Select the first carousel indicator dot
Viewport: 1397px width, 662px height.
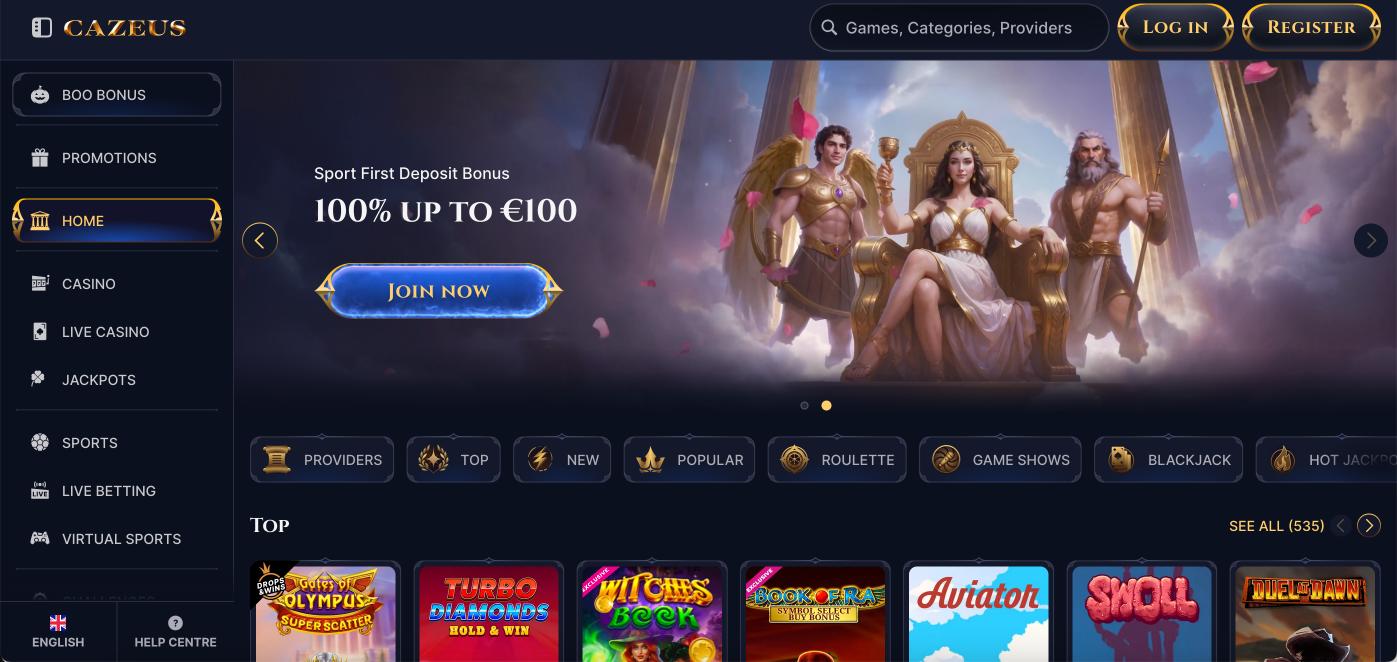pyautogui.click(x=804, y=406)
